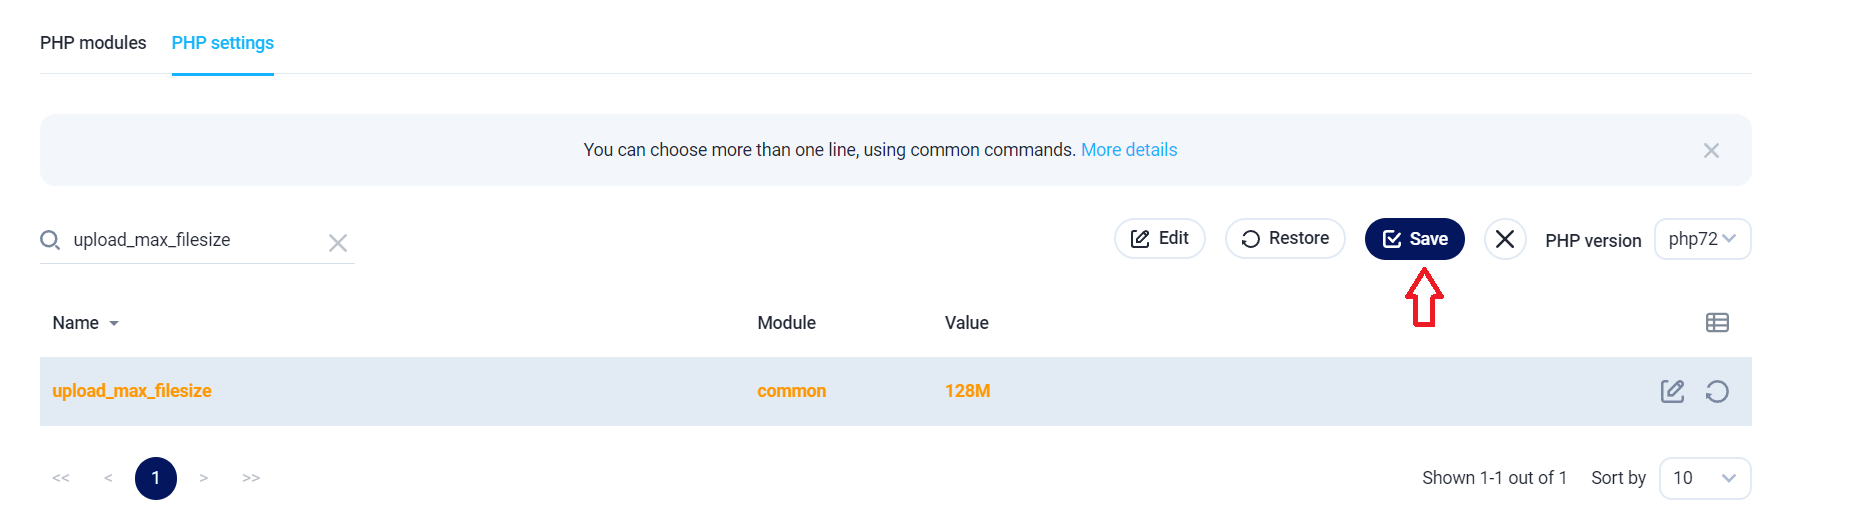Click the Restore button
This screenshot has height=514, width=1849.
(1285, 238)
